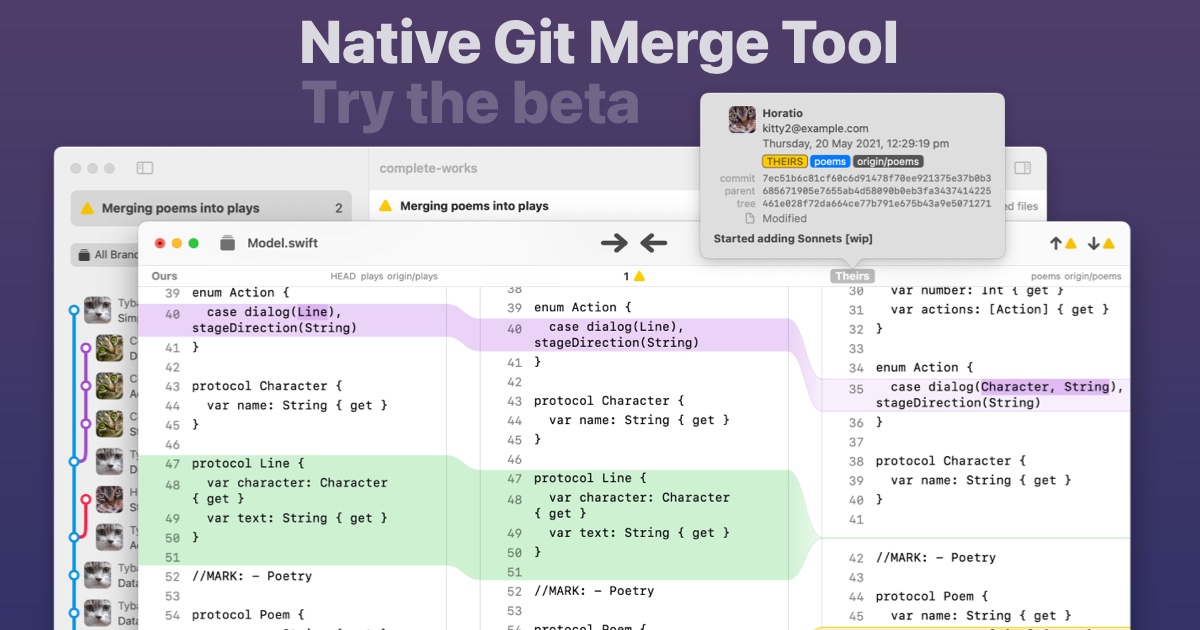Click line 35 highlighted conflict in Theirs pane
The height and width of the screenshot is (630, 1200).
(976, 395)
